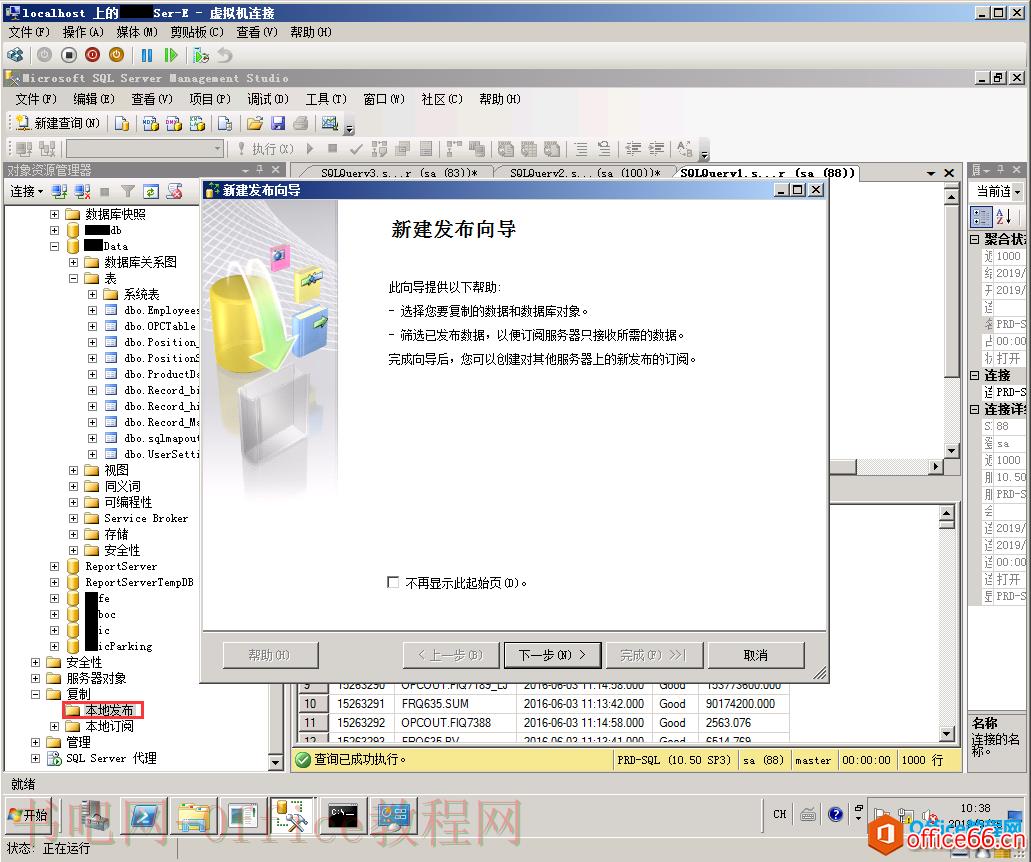The height and width of the screenshot is (862, 1031).
Task: Select the 本地发布 tree item
Action: pyautogui.click(x=108, y=710)
